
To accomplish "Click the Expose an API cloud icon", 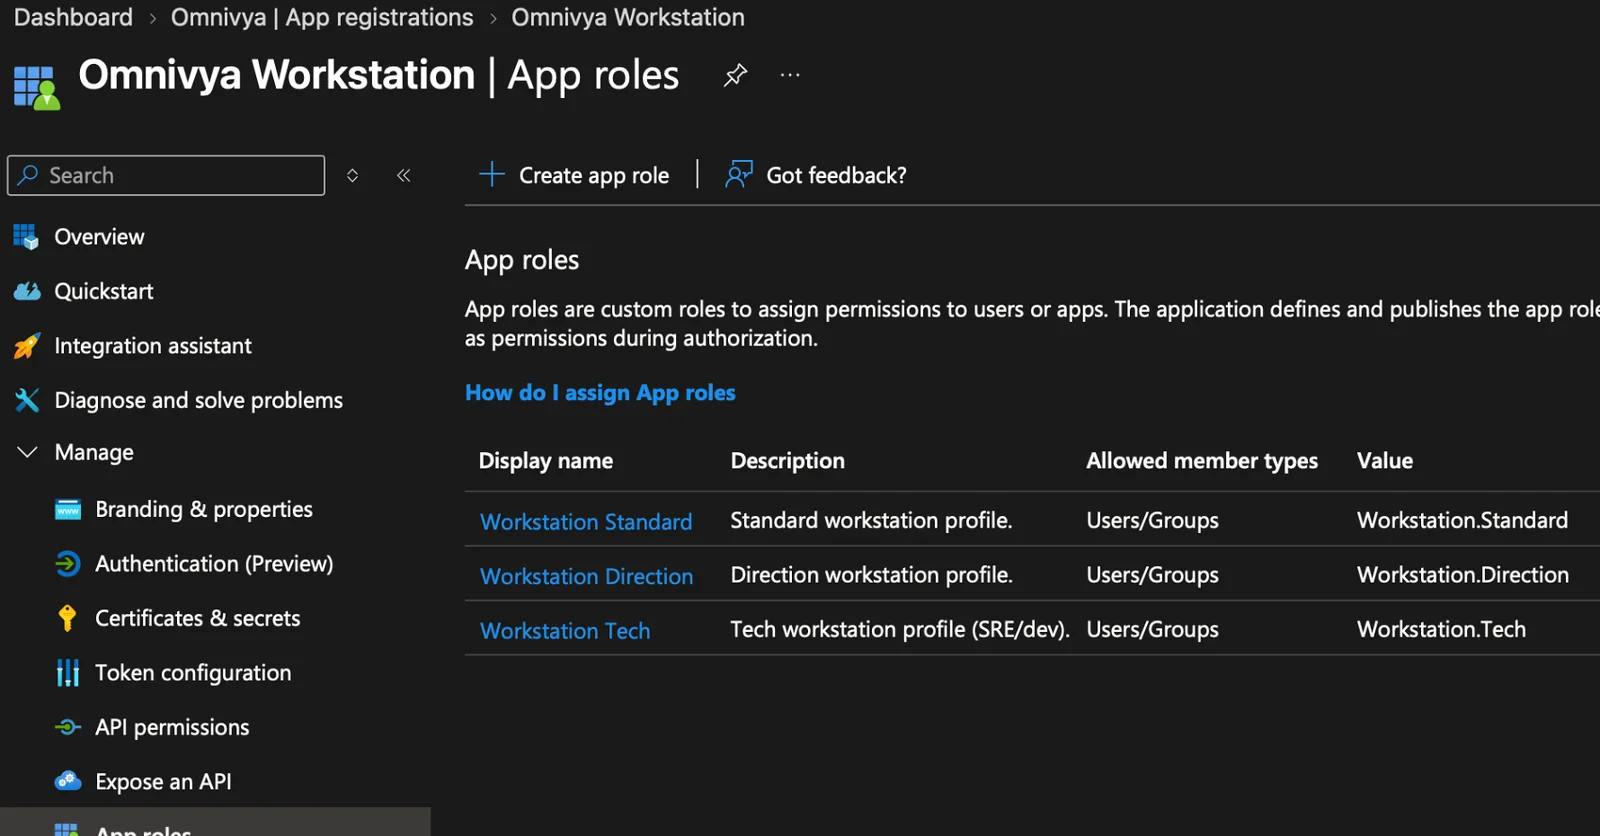I will (x=68, y=781).
